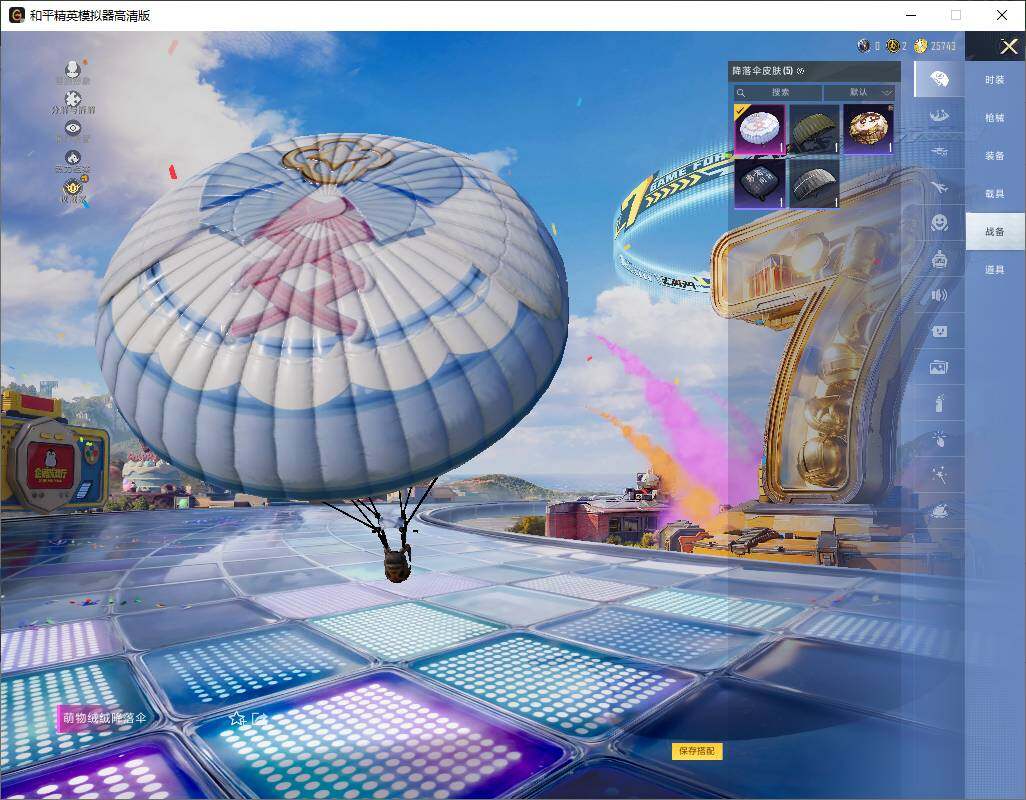This screenshot has height=800, width=1026.
Task: Select the 道具 tab
Action: 995,270
